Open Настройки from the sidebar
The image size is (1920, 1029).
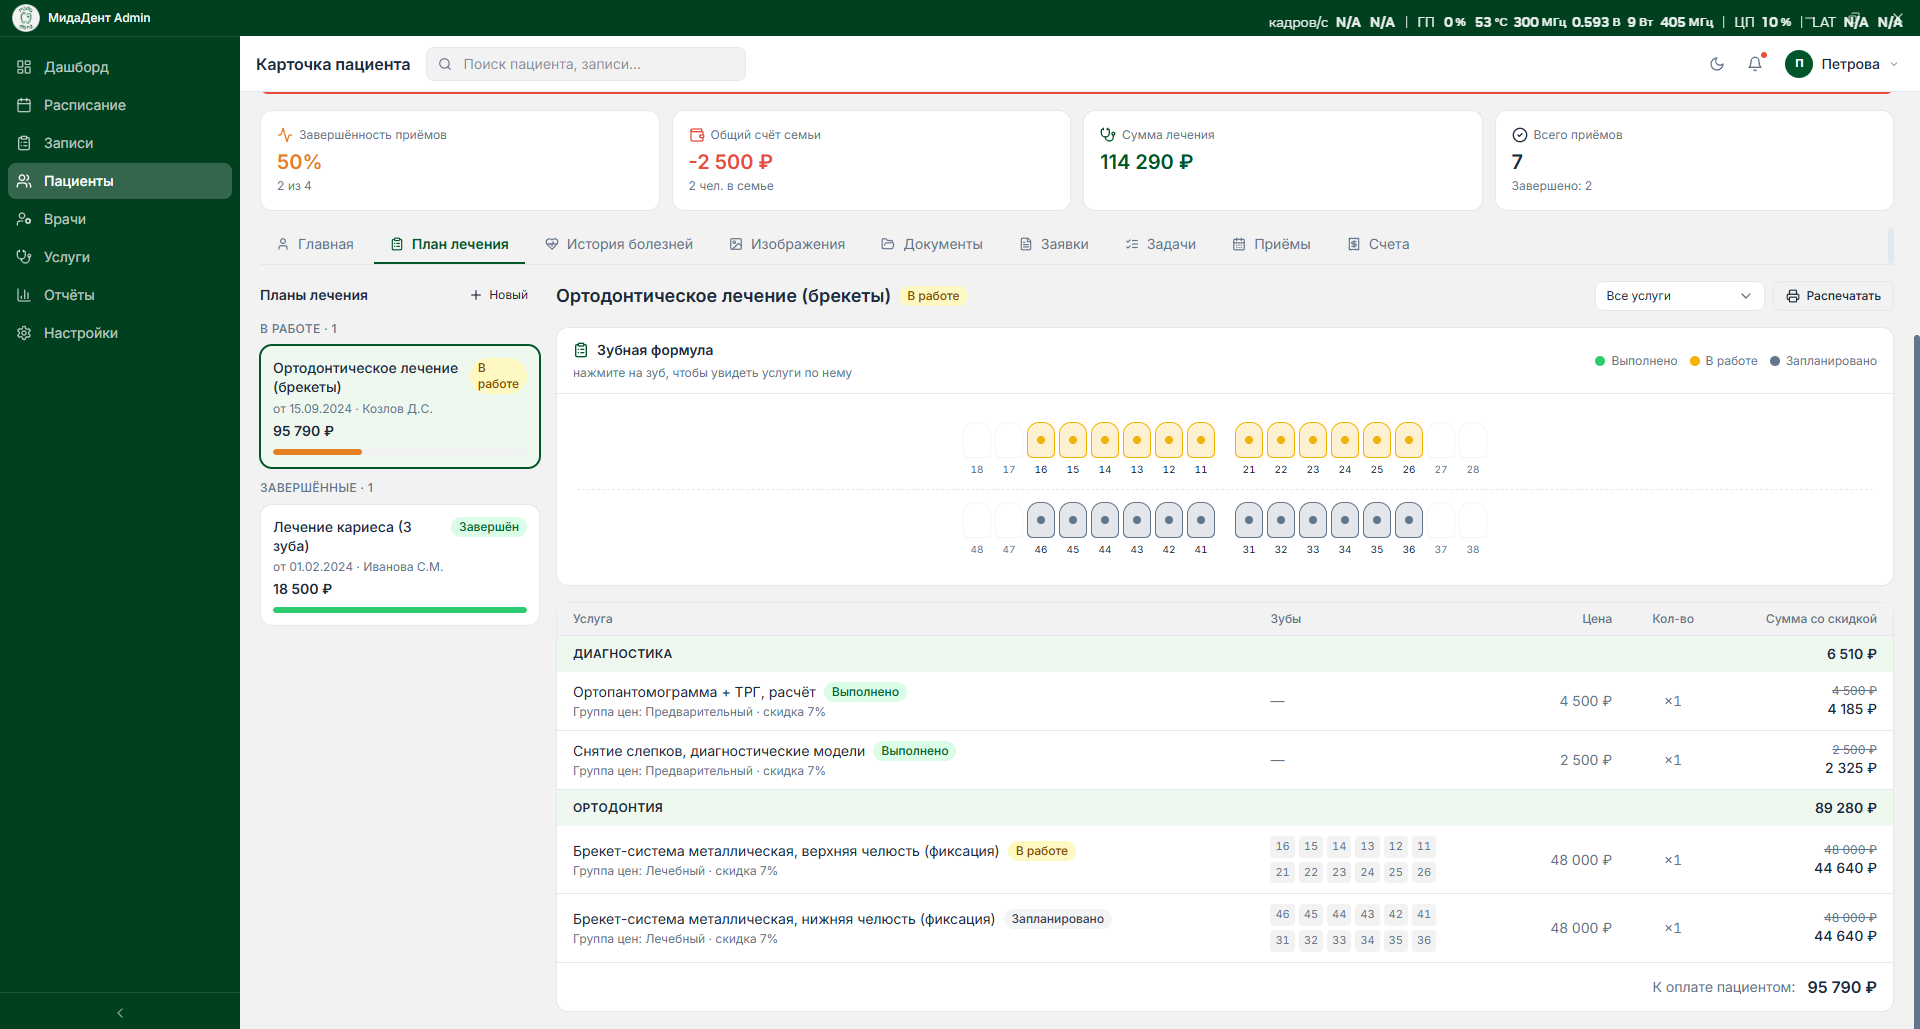pyautogui.click(x=120, y=333)
